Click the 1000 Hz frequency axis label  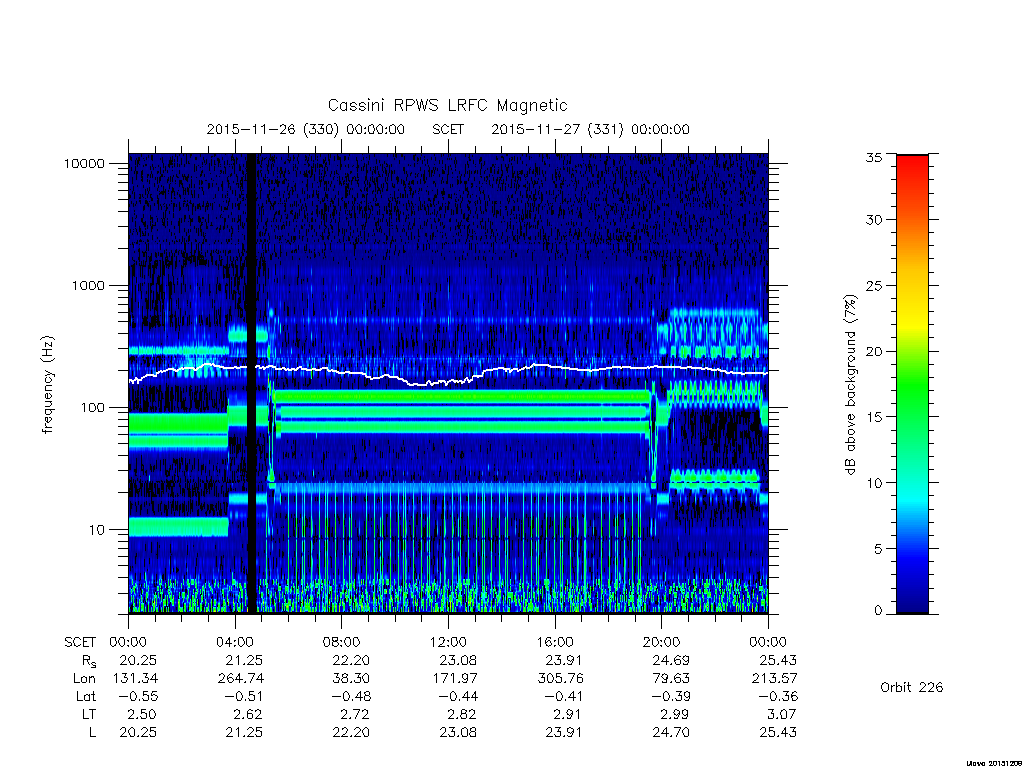point(88,285)
